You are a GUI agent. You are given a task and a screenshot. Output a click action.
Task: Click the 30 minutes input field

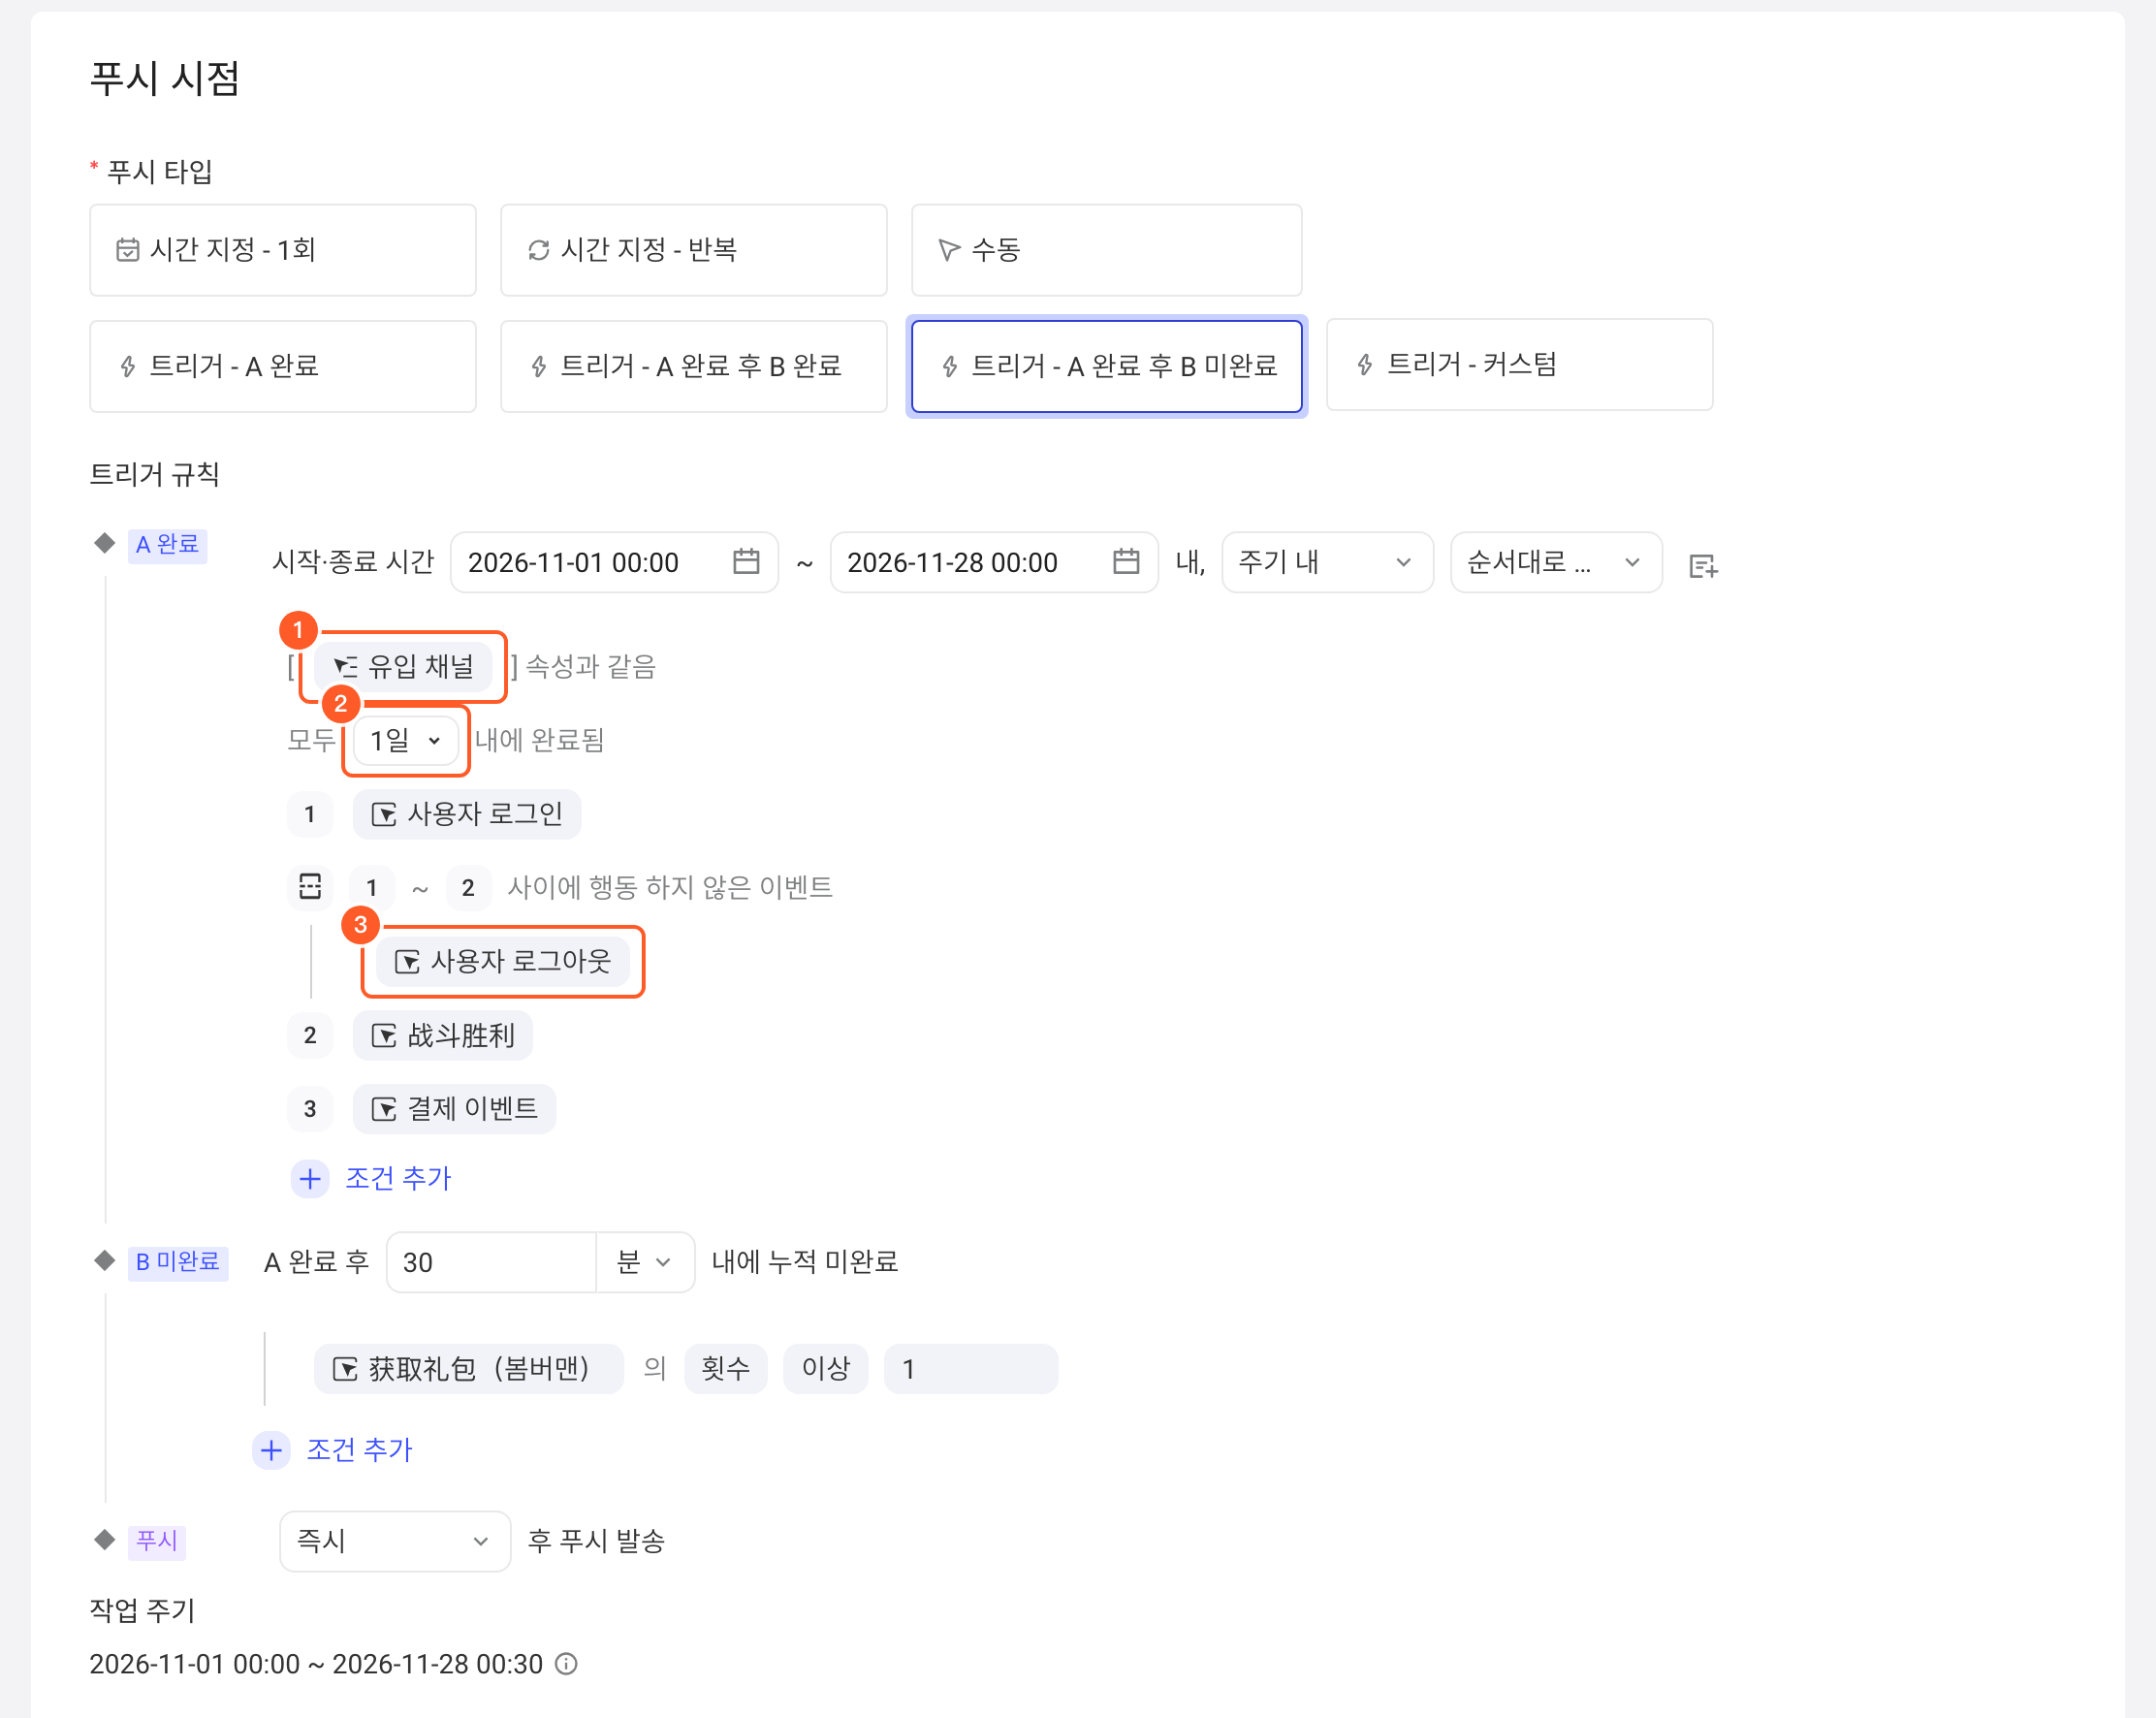(491, 1262)
